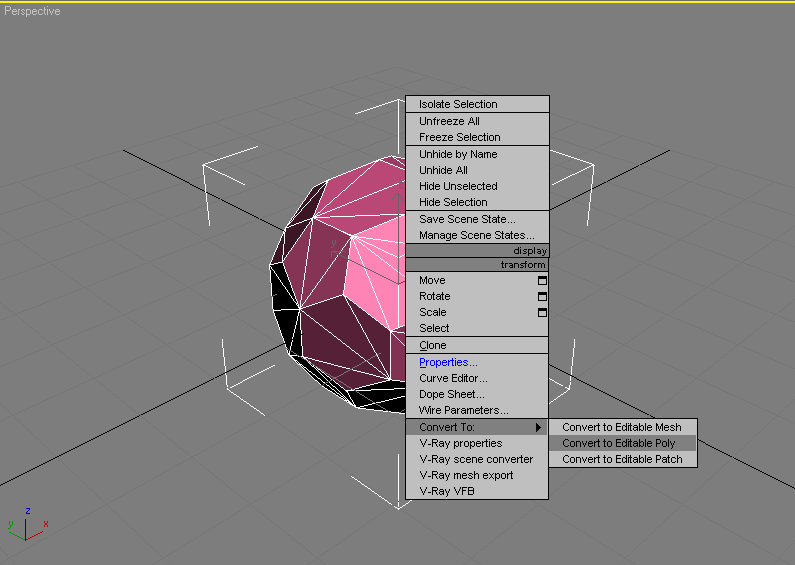Choose Isolate Selection from context menu
Screen dimensions: 795x565
[477, 104]
